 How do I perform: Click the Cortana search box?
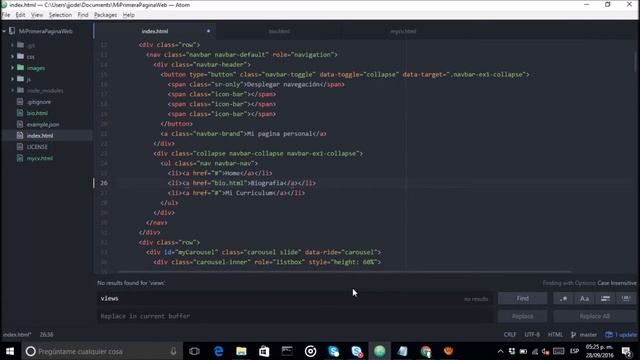pyautogui.click(x=102, y=351)
